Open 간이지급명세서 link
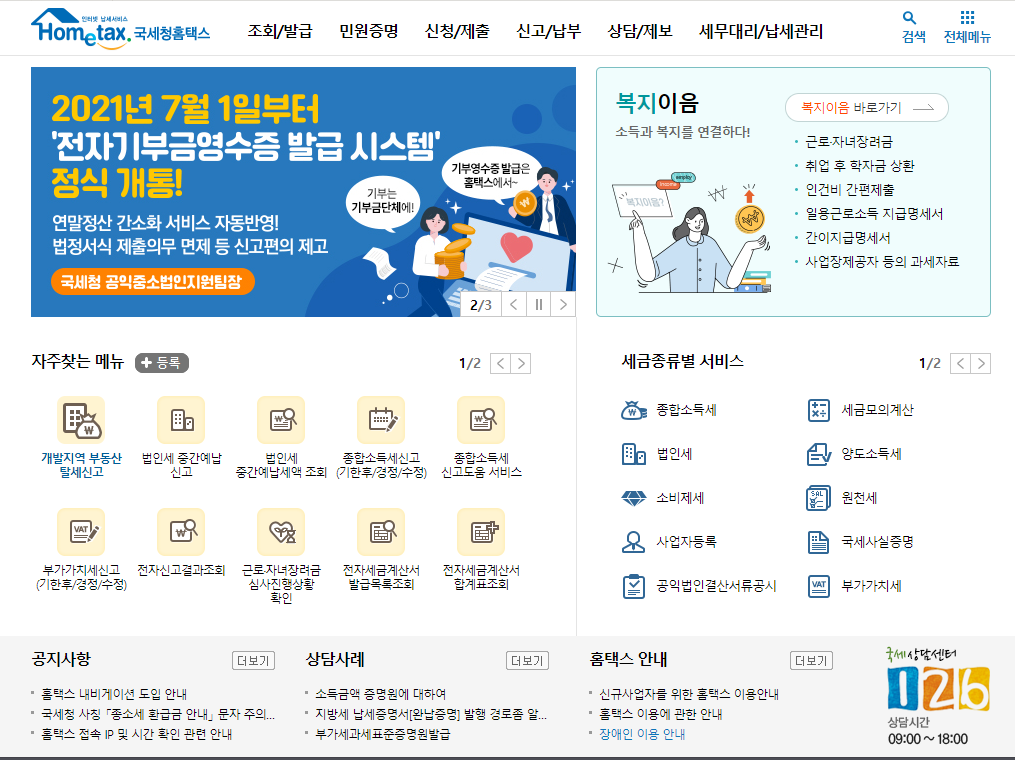 pos(848,238)
